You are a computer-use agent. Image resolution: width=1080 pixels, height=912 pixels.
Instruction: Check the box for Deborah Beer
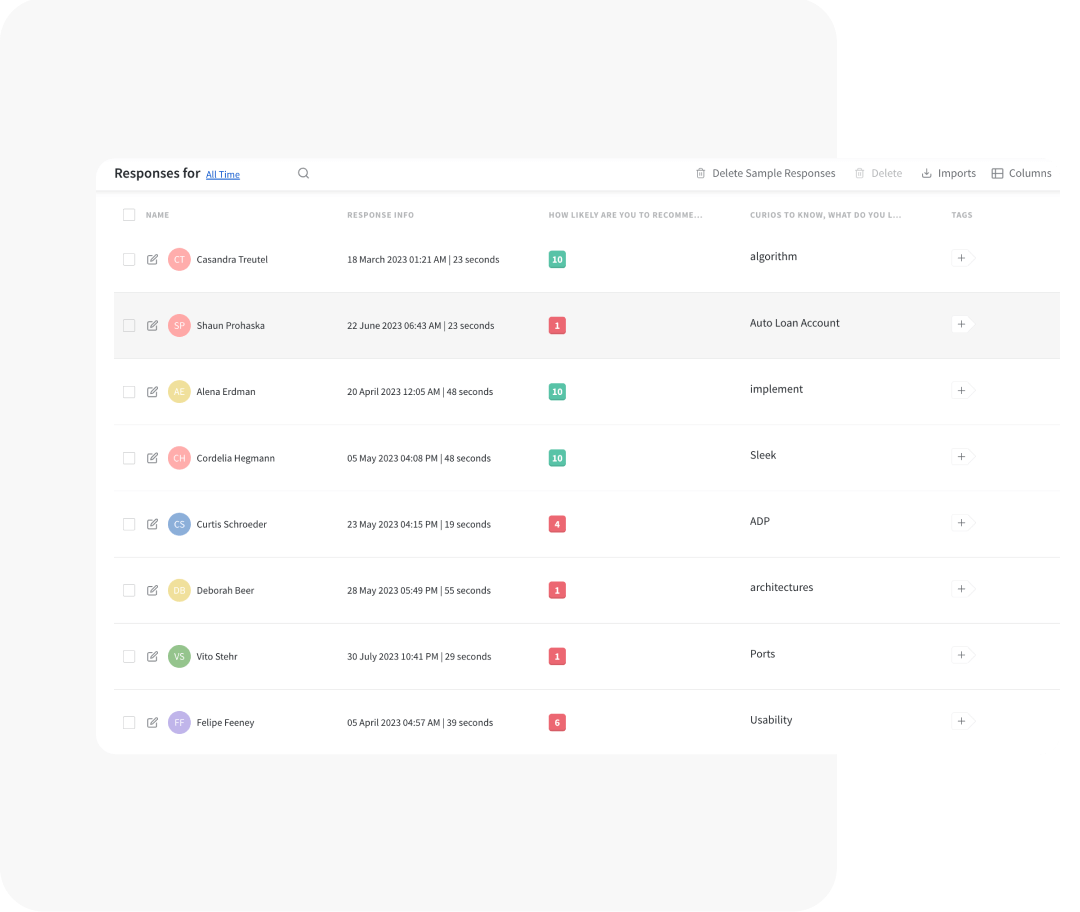(x=129, y=590)
